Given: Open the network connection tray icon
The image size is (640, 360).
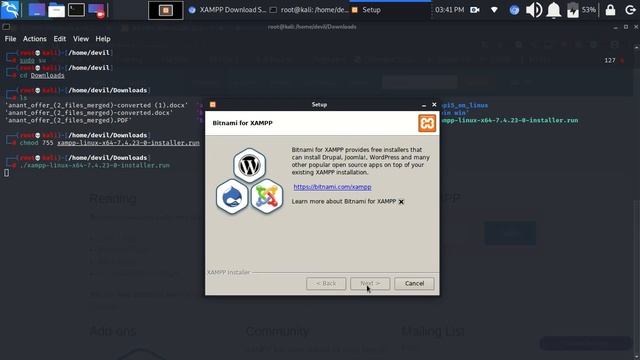Looking at the screenshot, I should pos(494,10).
